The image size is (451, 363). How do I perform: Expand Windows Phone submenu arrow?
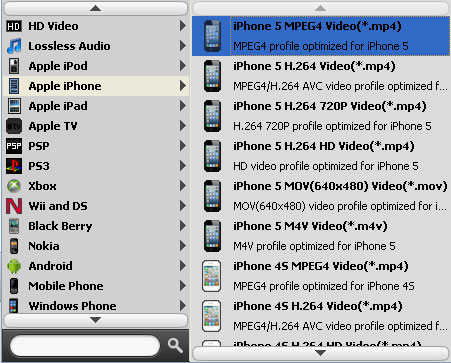[x=182, y=306]
